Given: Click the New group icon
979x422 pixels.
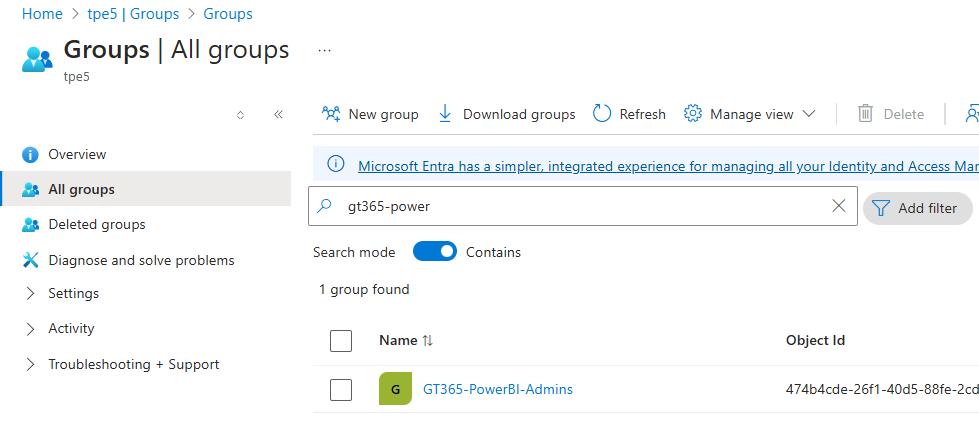Looking at the screenshot, I should pyautogui.click(x=331, y=114).
